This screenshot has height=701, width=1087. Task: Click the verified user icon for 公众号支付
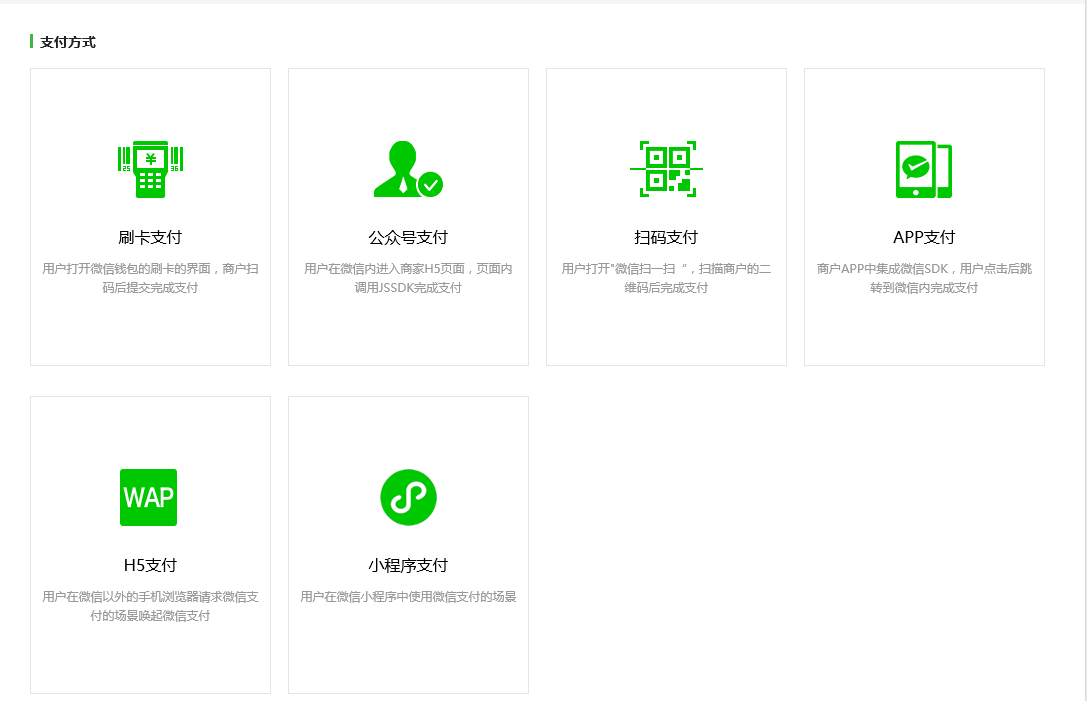(x=408, y=169)
